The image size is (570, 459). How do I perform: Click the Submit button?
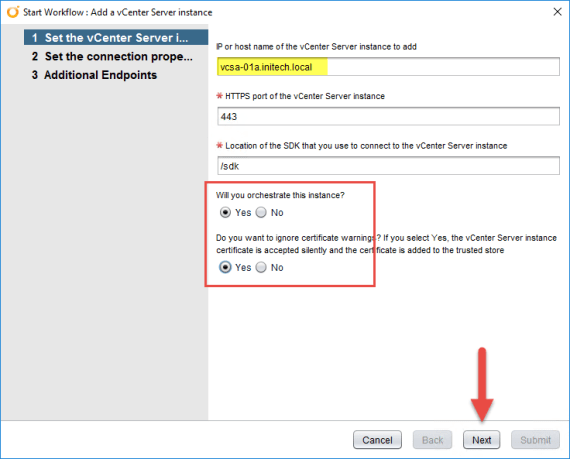pos(535,440)
